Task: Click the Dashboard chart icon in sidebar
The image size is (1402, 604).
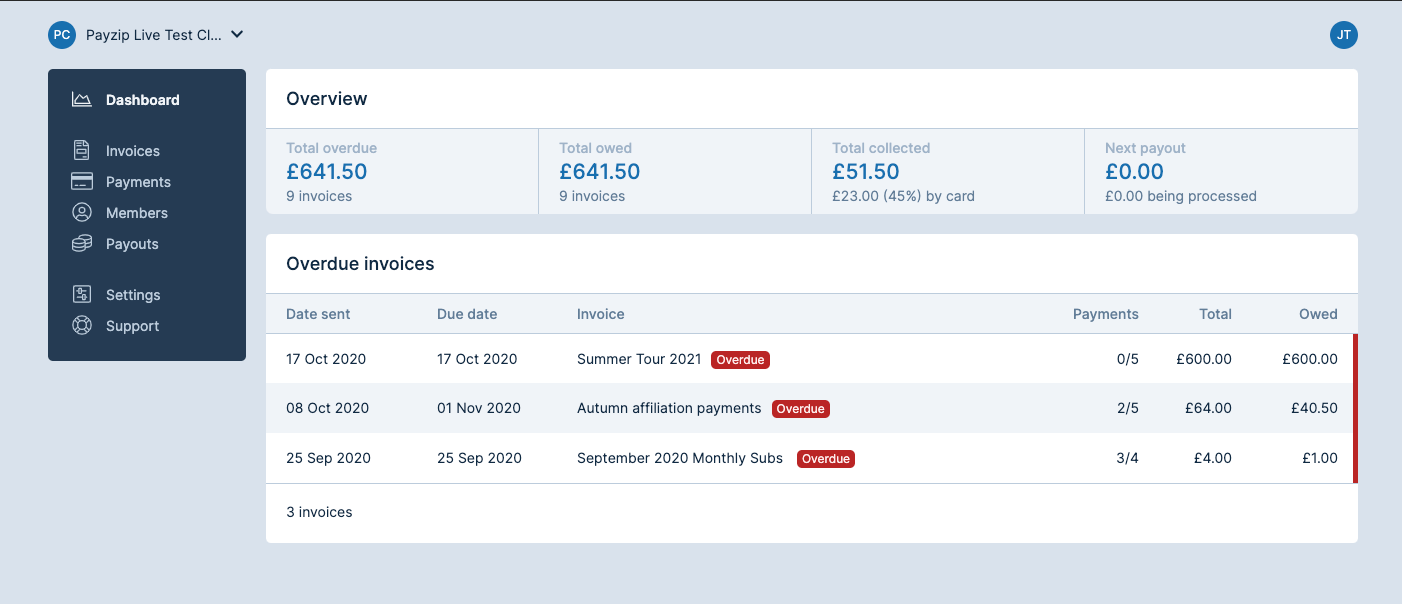Action: 82,99
